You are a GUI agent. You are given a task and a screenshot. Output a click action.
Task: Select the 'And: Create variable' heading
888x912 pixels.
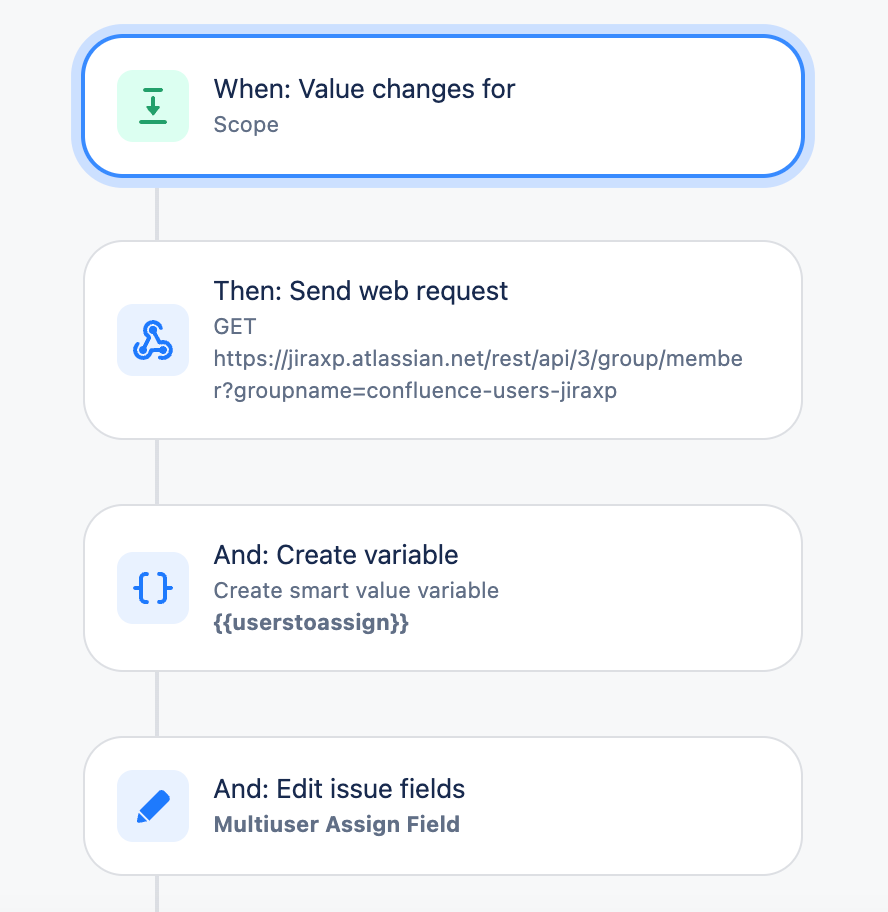pos(336,555)
